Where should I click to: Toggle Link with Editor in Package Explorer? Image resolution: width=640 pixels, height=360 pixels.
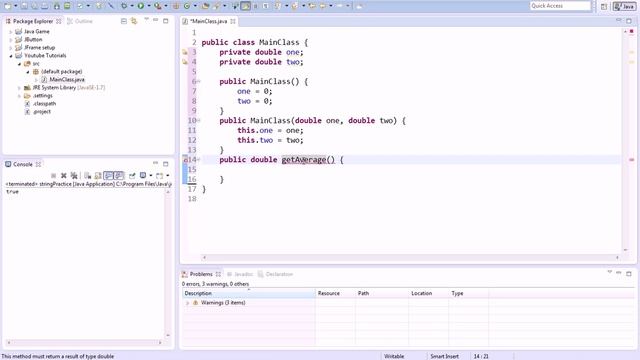(x=134, y=21)
